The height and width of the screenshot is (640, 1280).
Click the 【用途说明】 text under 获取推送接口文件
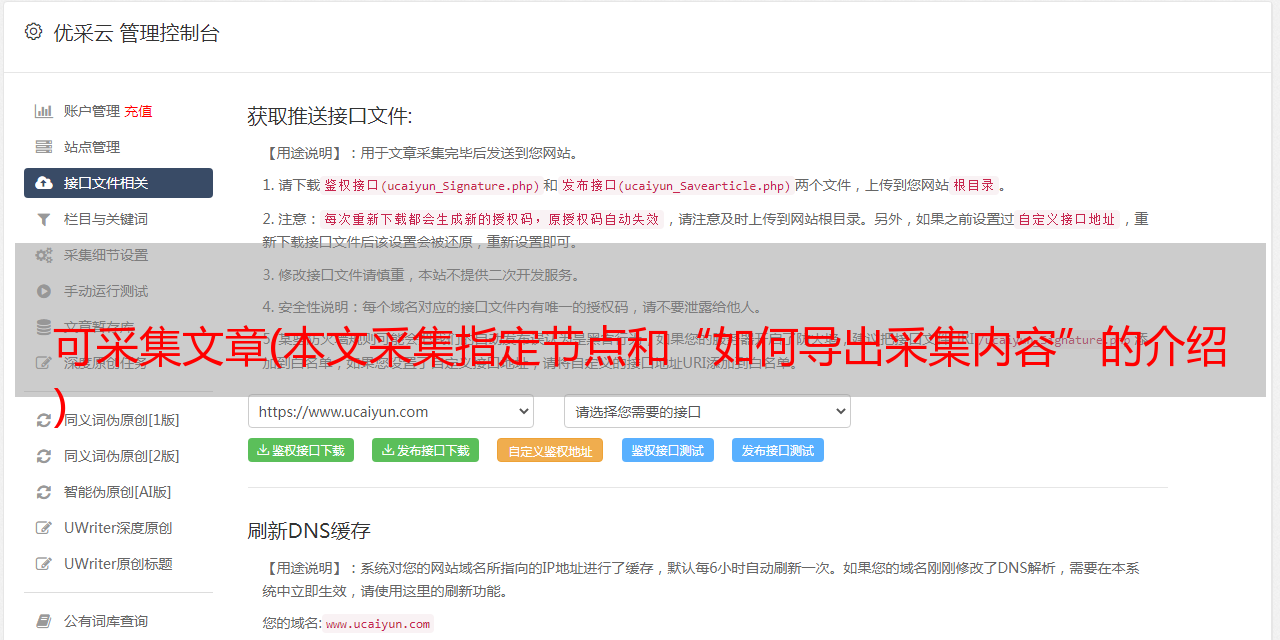[306, 153]
